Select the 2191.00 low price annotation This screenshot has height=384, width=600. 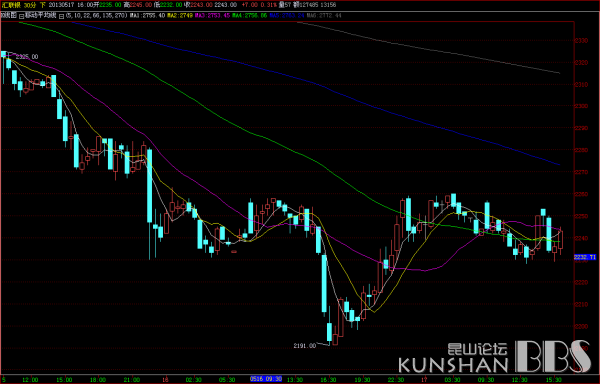pos(305,346)
